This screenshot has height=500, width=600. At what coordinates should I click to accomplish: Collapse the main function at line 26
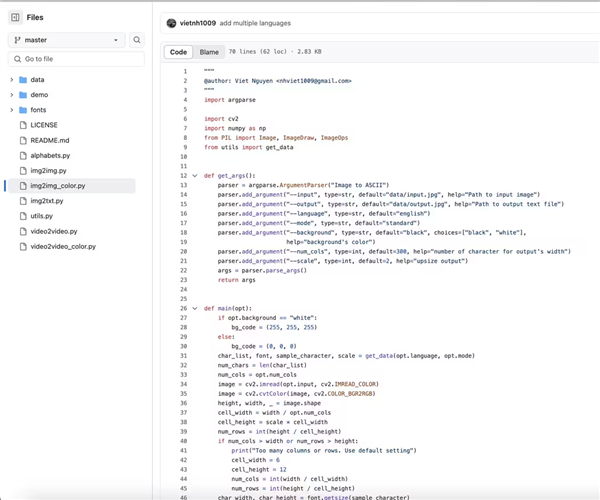coord(195,308)
